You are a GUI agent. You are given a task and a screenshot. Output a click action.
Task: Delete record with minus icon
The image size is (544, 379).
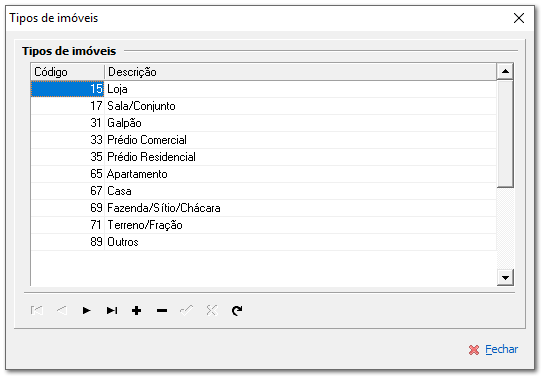click(x=162, y=310)
